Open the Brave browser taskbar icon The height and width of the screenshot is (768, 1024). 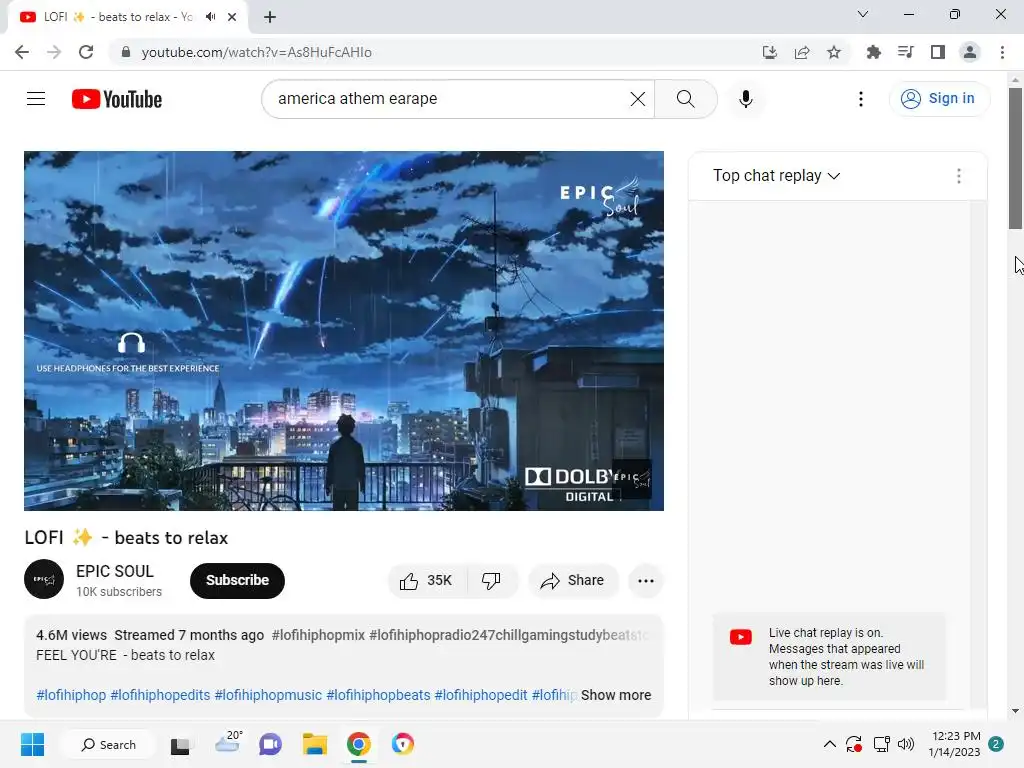coord(403,744)
